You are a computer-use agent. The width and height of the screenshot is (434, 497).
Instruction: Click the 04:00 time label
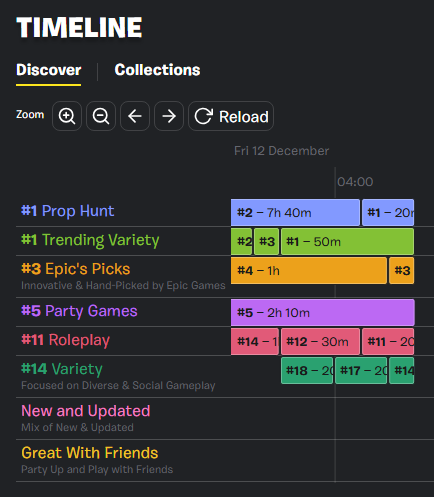pyautogui.click(x=355, y=182)
